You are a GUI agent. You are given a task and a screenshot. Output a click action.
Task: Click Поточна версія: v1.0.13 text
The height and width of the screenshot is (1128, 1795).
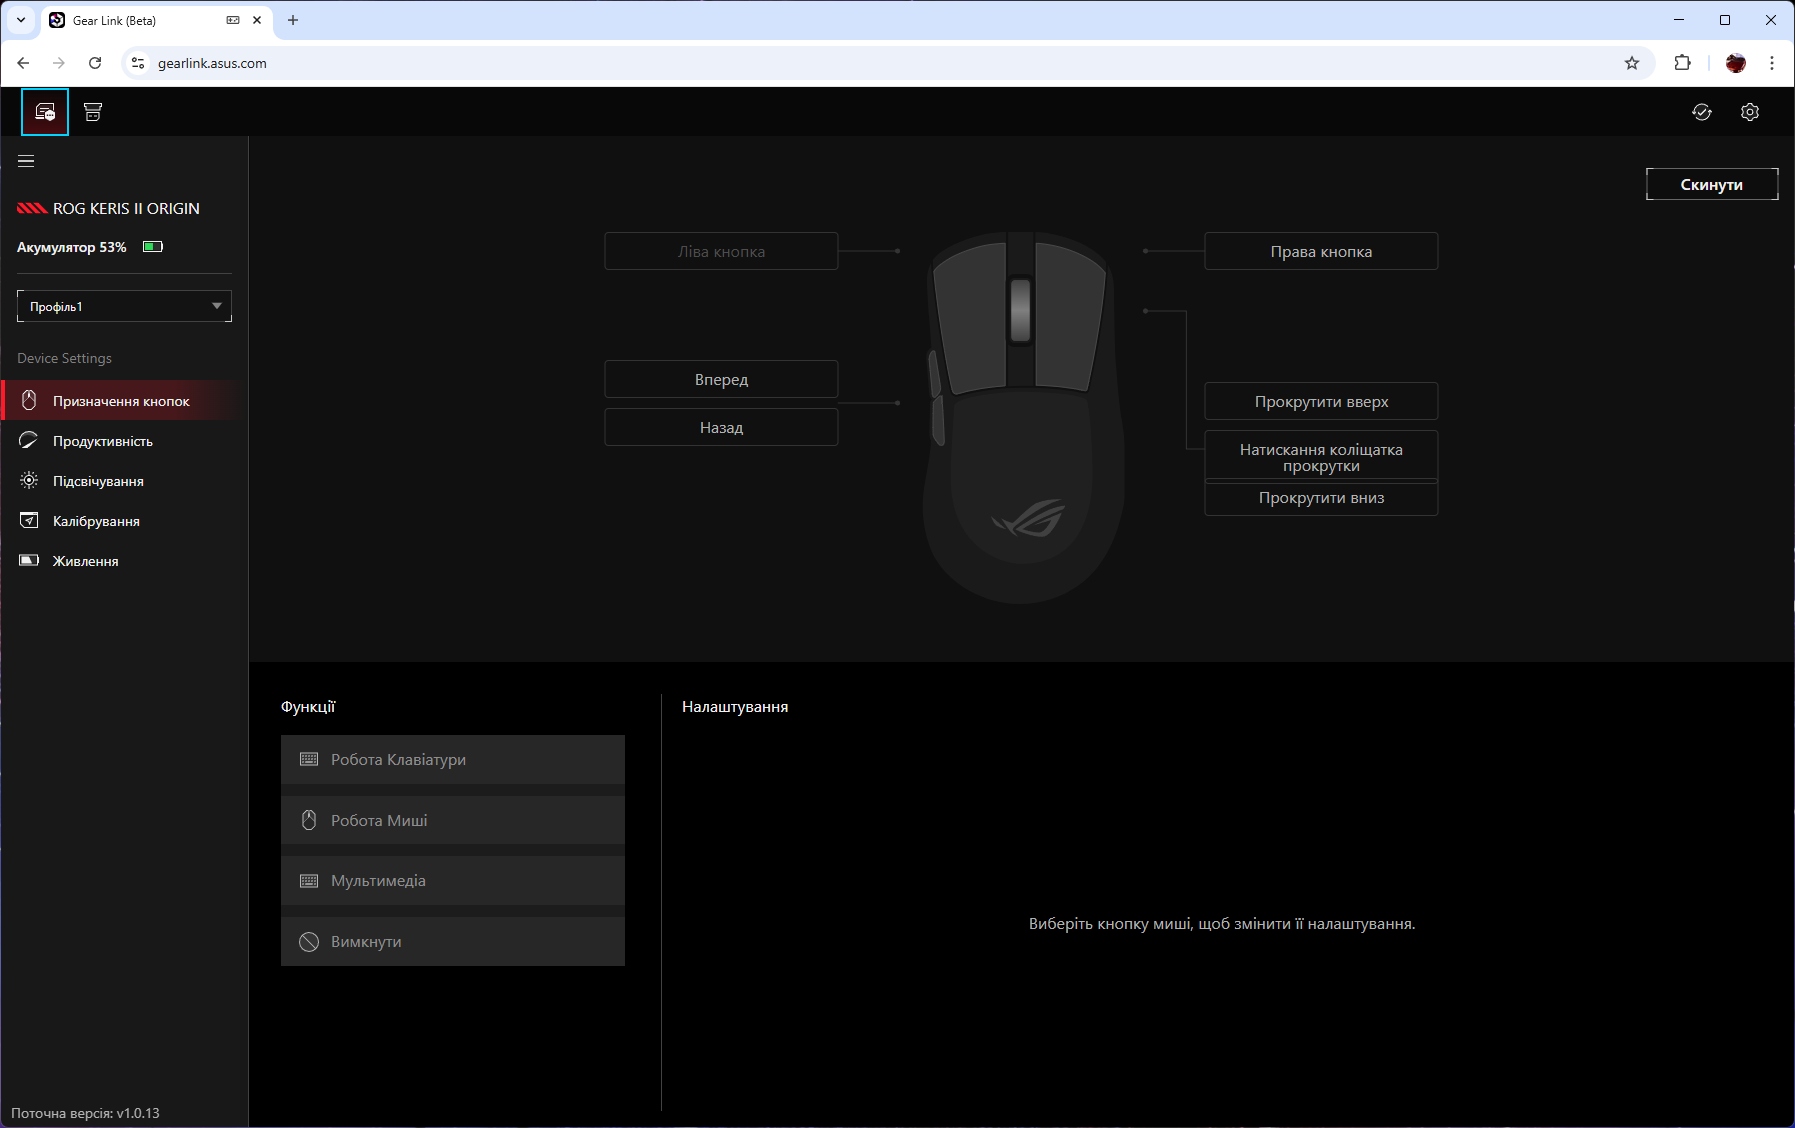point(85,1113)
